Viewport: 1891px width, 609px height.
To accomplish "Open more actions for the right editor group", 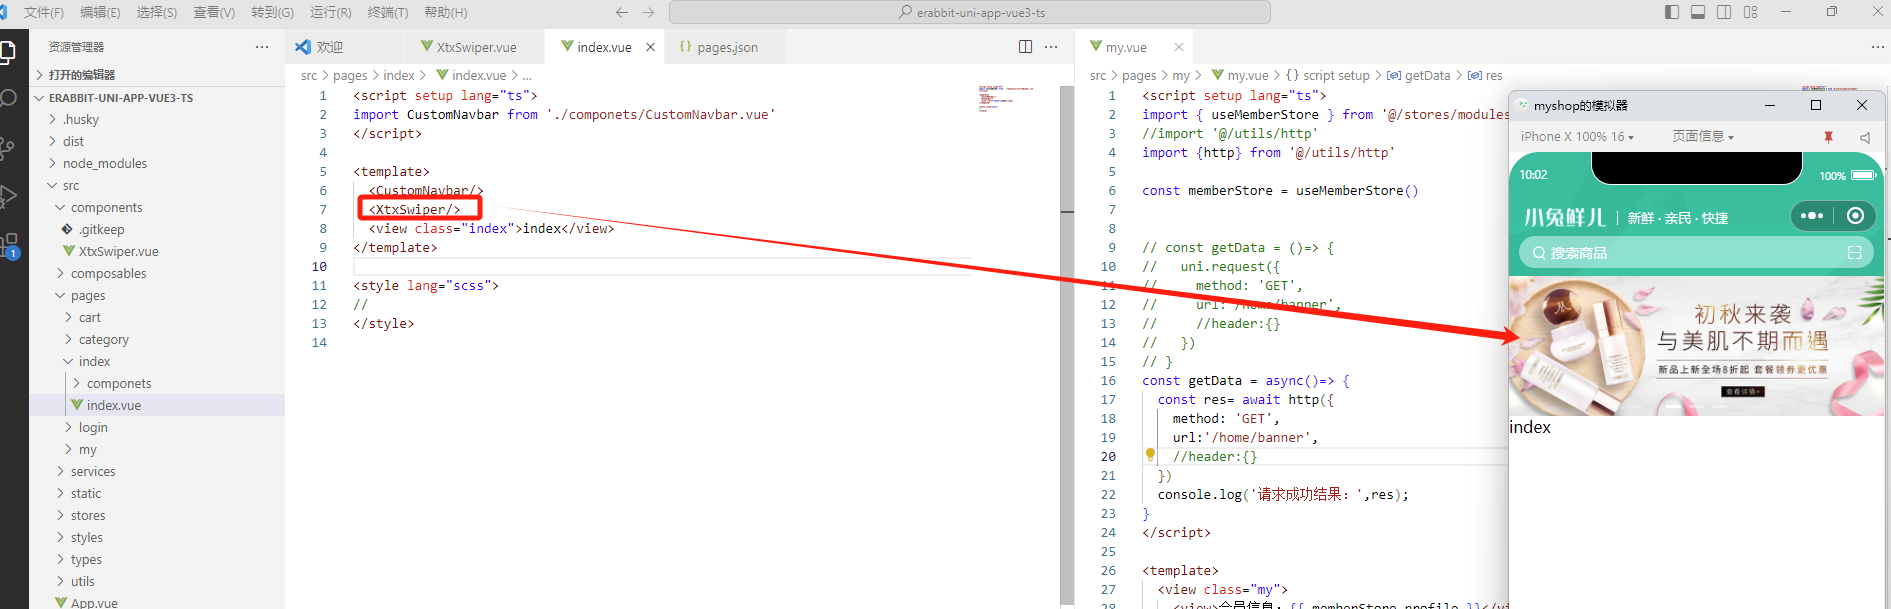I will pos(1877,47).
